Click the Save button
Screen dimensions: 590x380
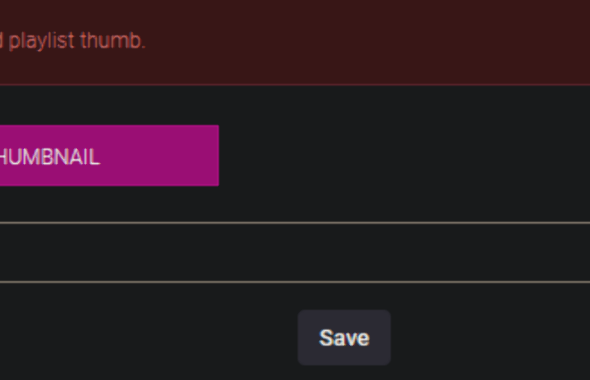344,337
